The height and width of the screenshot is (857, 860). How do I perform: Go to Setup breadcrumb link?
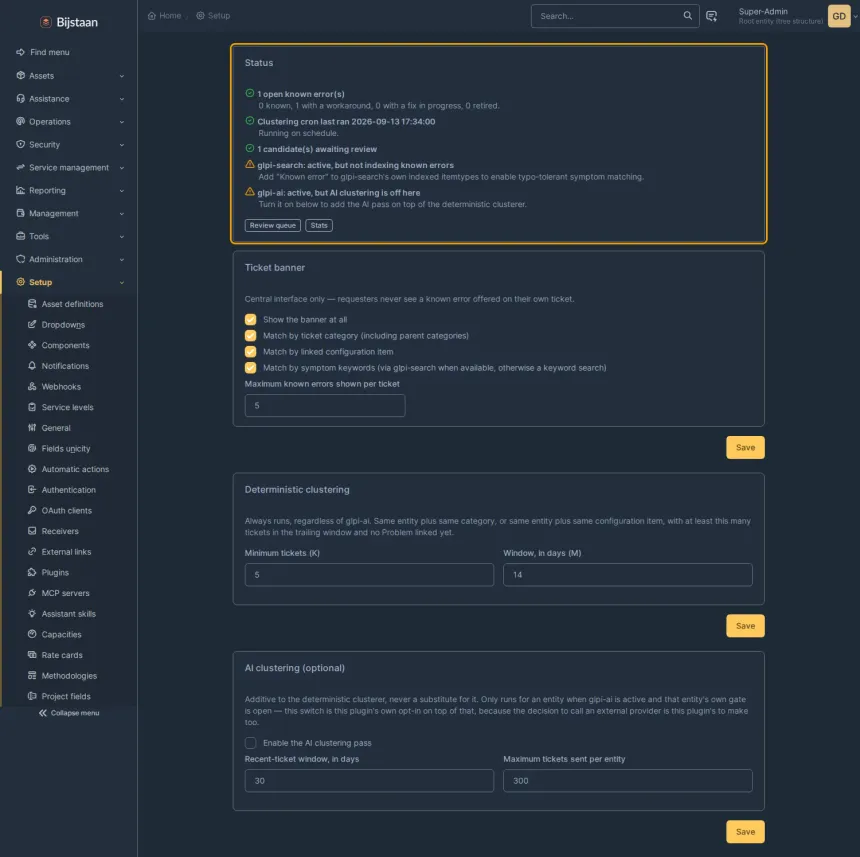coord(213,15)
